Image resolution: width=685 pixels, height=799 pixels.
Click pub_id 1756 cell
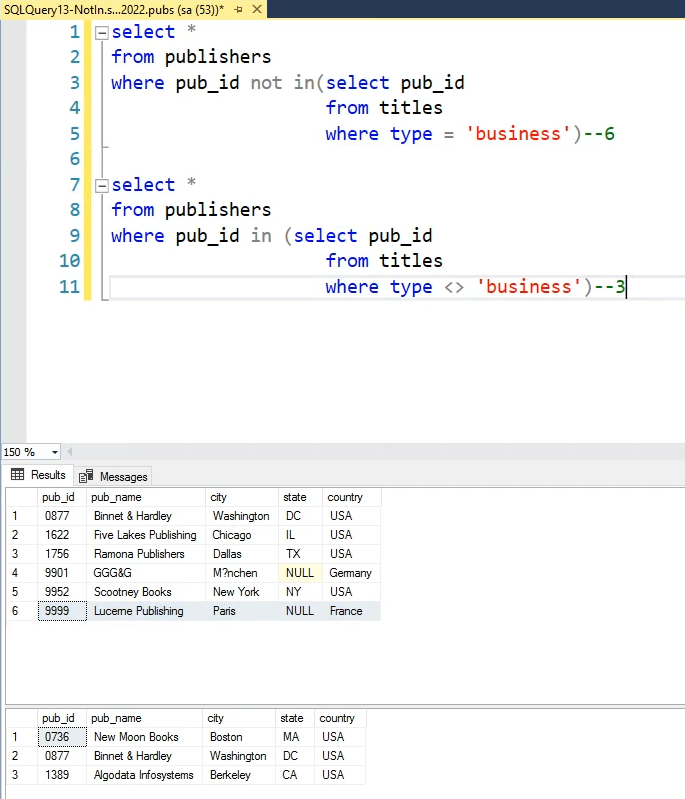pos(62,554)
